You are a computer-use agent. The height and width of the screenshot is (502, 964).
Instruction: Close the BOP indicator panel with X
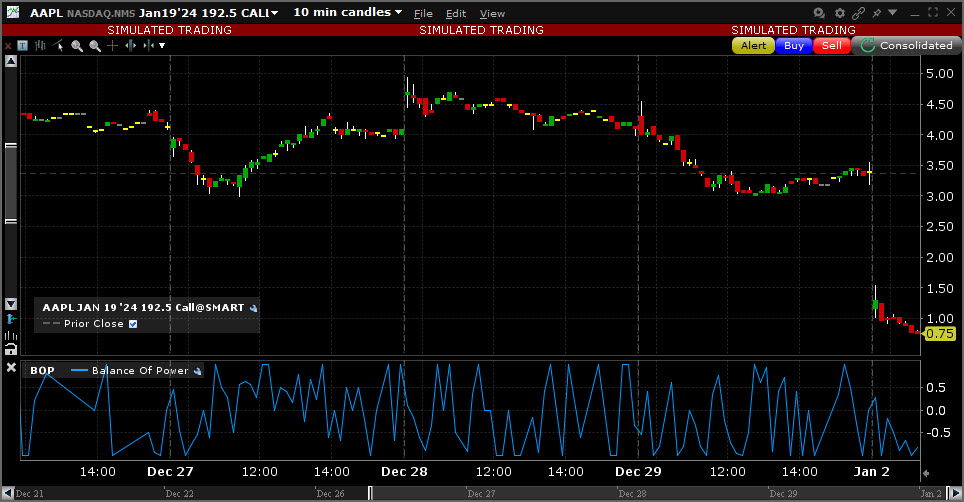pyautogui.click(x=11, y=367)
